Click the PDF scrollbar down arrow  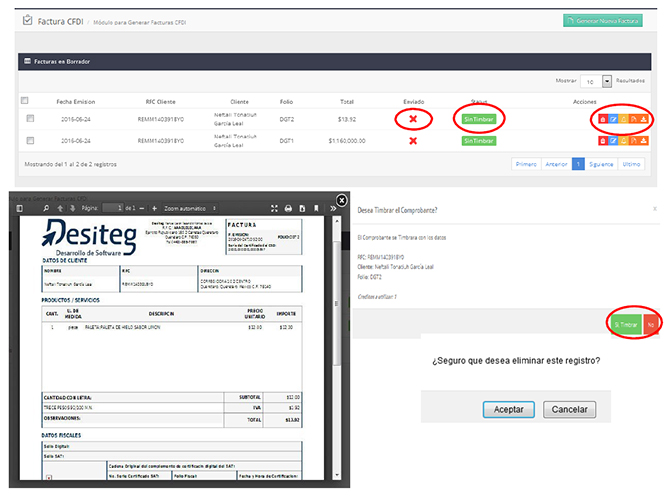(x=337, y=475)
